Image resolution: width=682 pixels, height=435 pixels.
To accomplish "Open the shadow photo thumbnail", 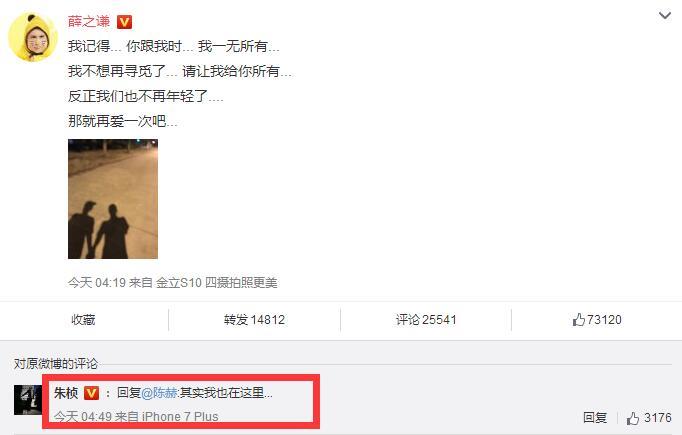I will 113,199.
